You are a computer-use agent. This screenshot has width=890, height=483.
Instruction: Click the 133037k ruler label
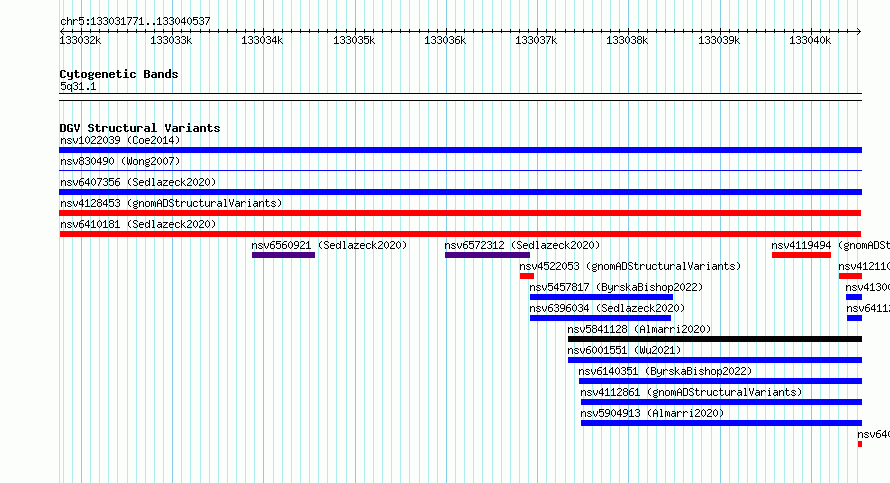pyautogui.click(x=536, y=40)
